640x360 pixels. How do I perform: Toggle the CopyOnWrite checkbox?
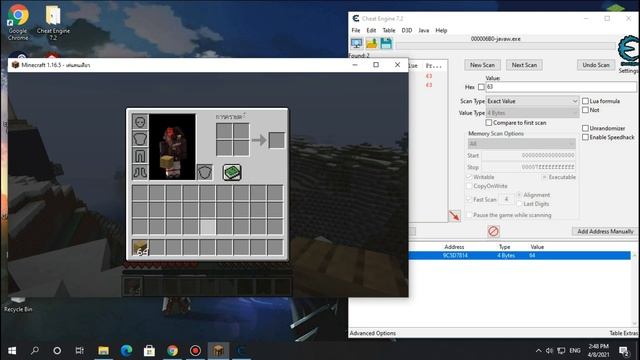pyautogui.click(x=469, y=186)
